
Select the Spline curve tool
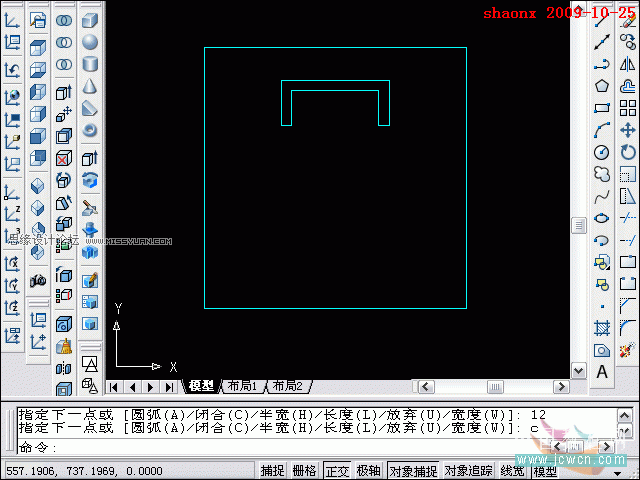pos(602,196)
